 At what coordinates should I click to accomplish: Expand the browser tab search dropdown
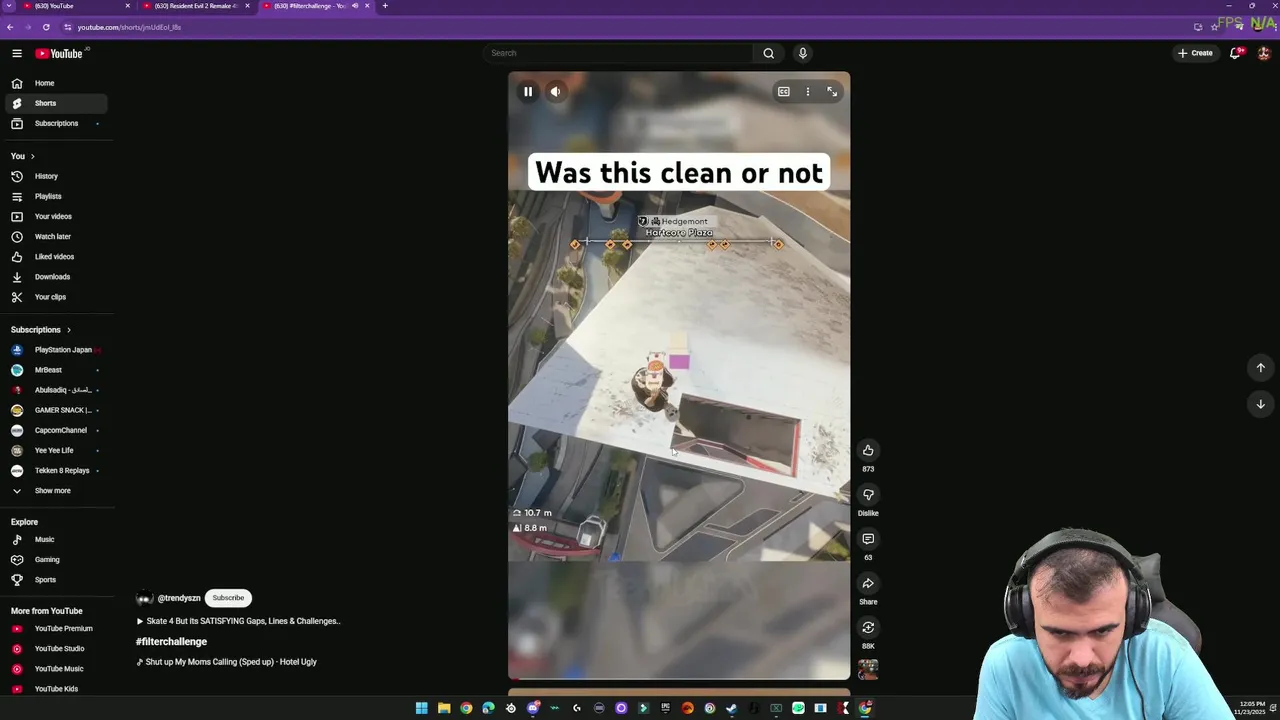pyautogui.click(x=8, y=6)
